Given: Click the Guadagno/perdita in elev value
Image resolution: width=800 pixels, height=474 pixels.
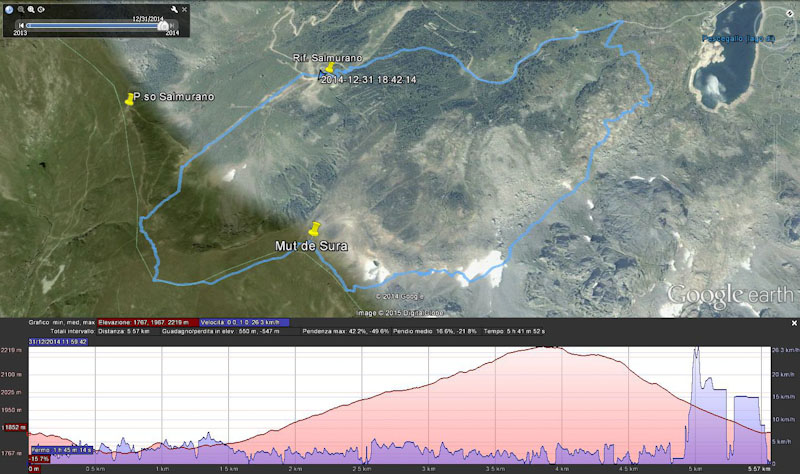Looking at the screenshot, I should pyautogui.click(x=220, y=331).
